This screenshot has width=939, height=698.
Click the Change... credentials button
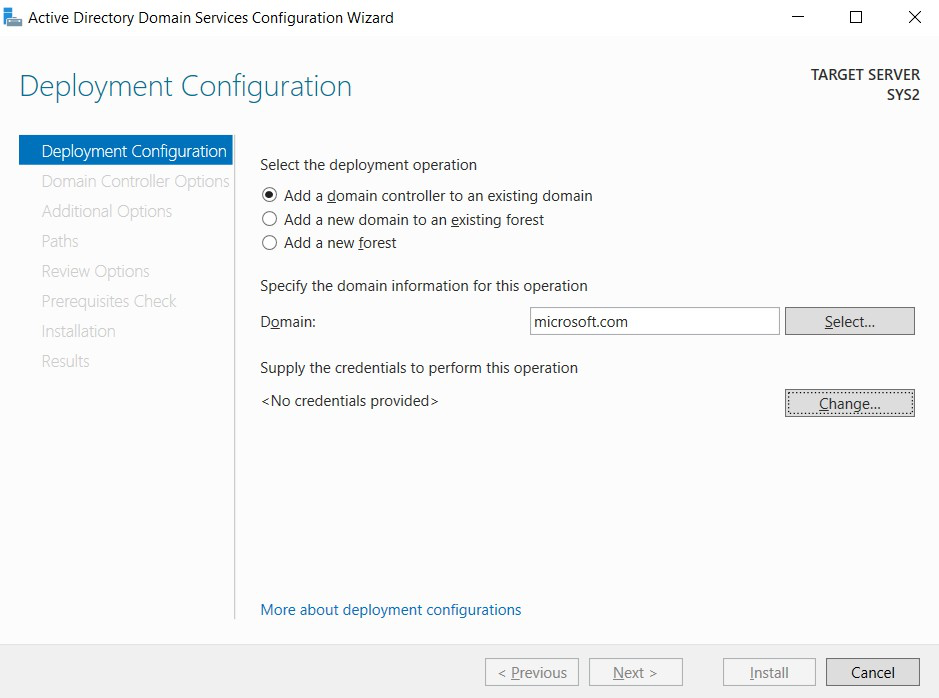click(x=849, y=403)
